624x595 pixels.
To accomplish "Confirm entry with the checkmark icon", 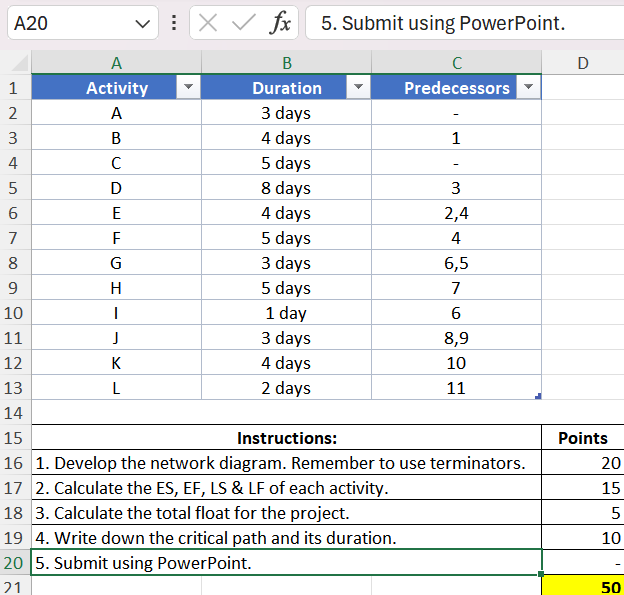I will 243,23.
